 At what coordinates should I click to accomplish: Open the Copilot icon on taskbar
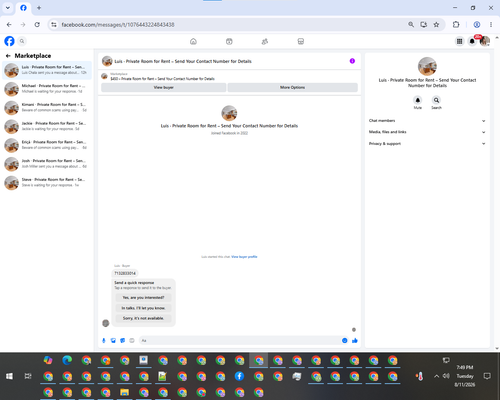(48, 360)
